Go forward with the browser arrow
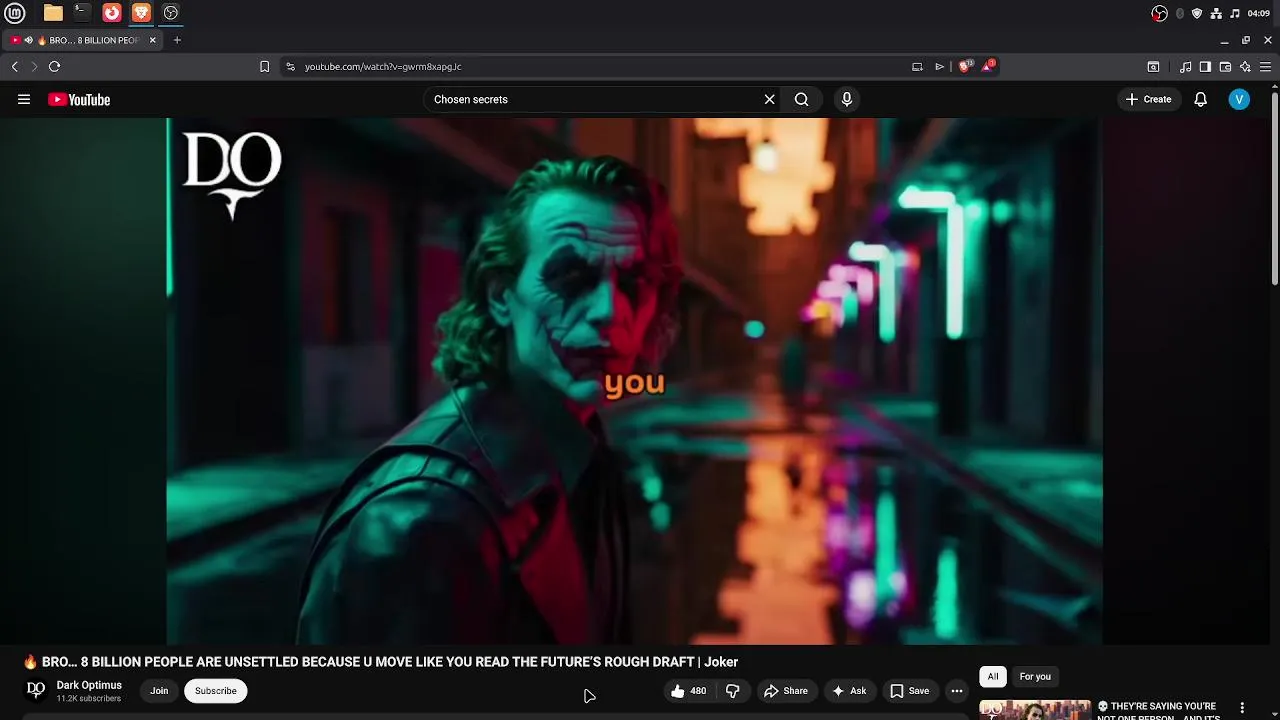 (34, 66)
